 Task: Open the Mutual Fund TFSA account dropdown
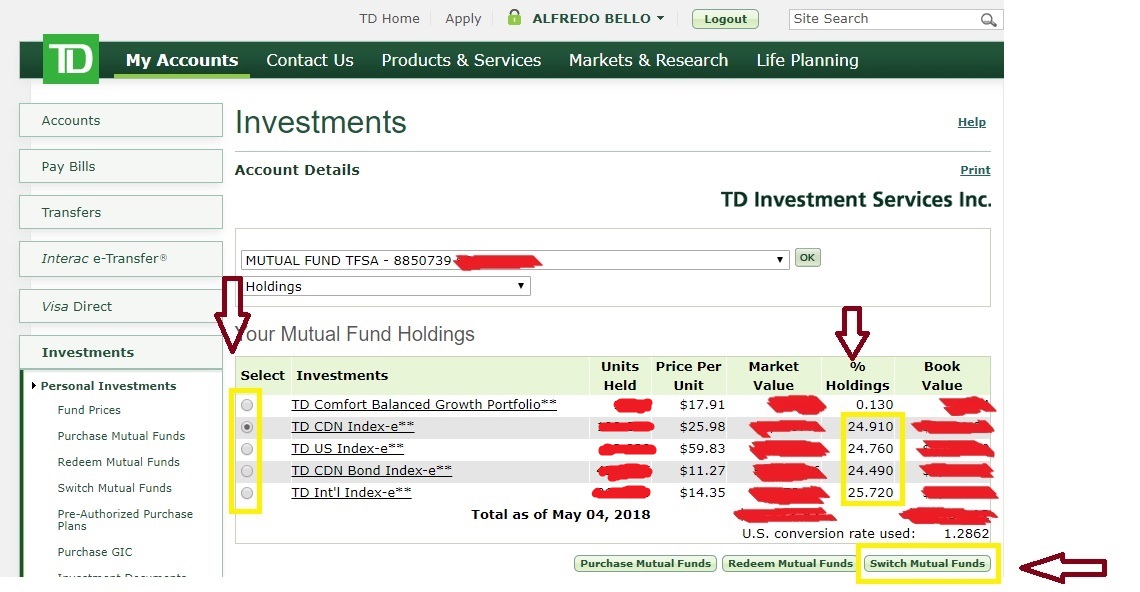click(515, 260)
